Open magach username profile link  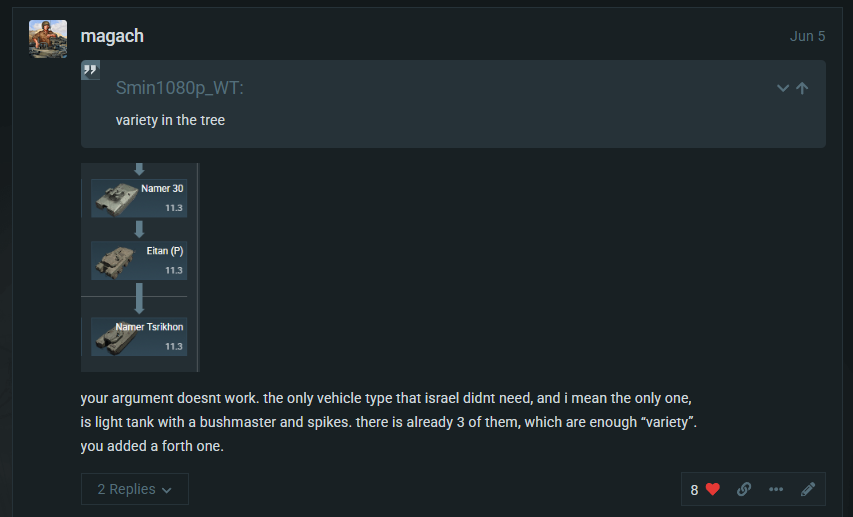coord(112,36)
